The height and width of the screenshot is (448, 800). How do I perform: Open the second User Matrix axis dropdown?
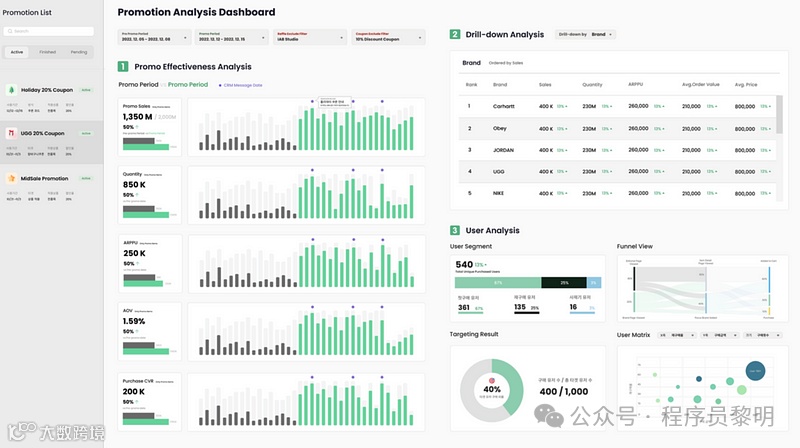pos(719,335)
